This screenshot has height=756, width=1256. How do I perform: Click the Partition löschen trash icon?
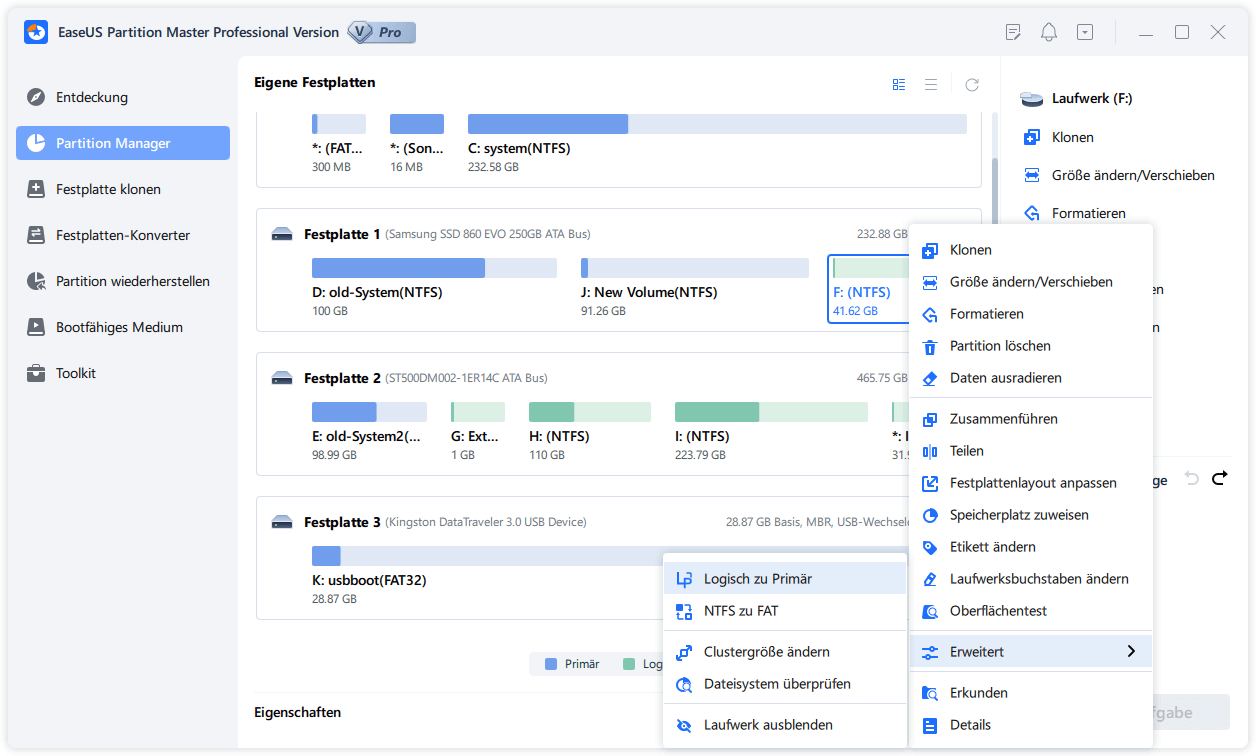click(x=930, y=346)
